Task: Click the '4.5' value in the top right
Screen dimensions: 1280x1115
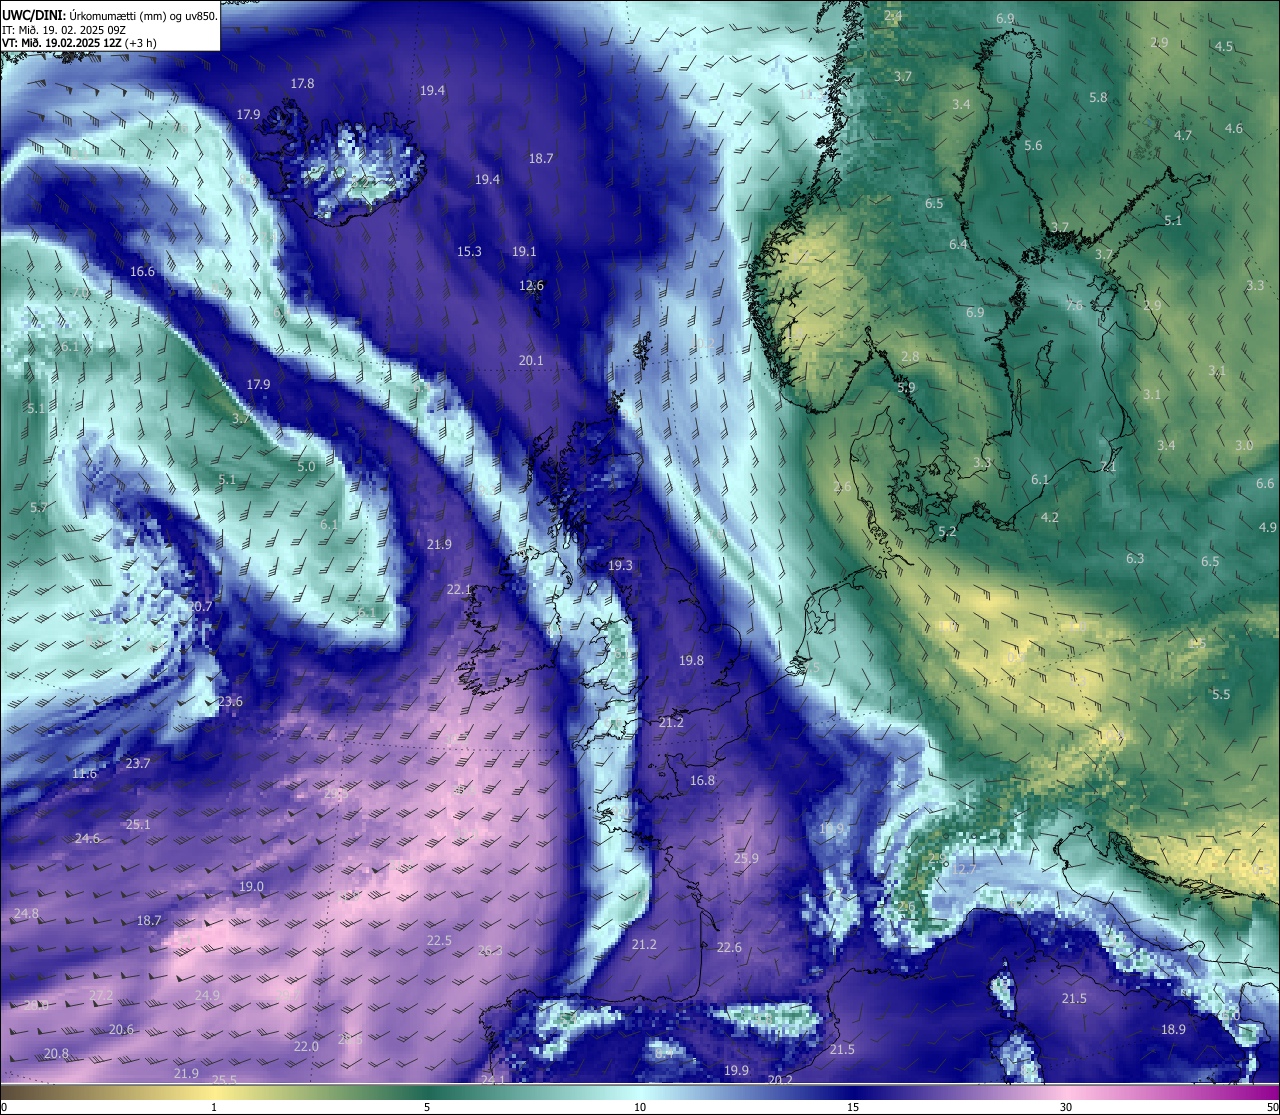Action: (x=1224, y=47)
